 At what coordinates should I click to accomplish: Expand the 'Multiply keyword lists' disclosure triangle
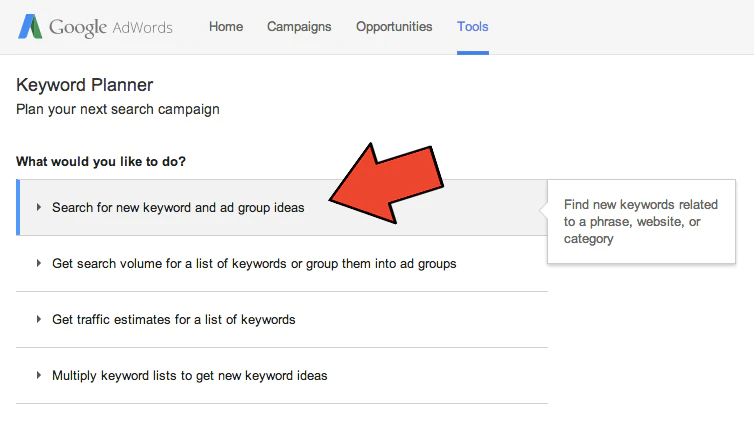click(x=39, y=376)
